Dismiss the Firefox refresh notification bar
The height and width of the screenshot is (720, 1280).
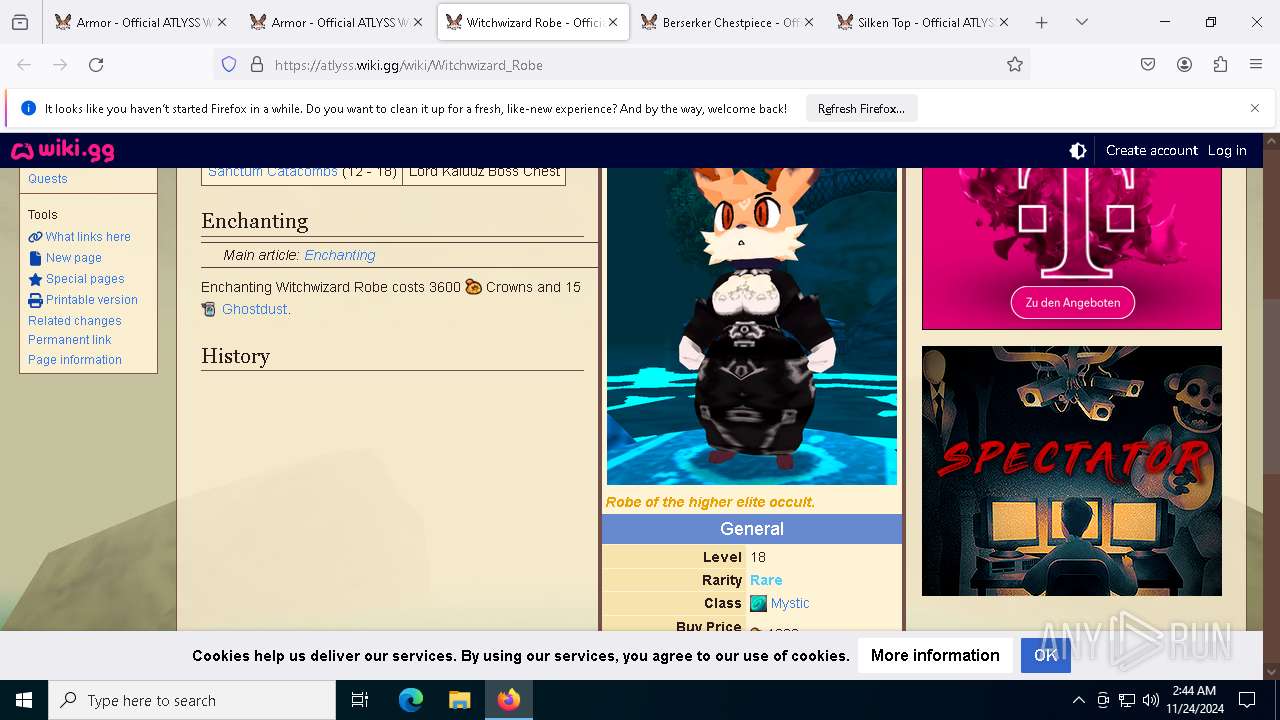(x=1255, y=108)
